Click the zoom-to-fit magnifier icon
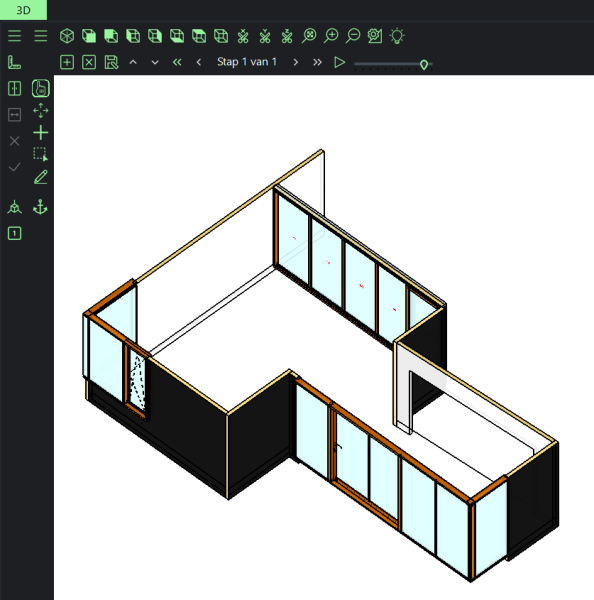This screenshot has height=600, width=594. click(x=309, y=36)
